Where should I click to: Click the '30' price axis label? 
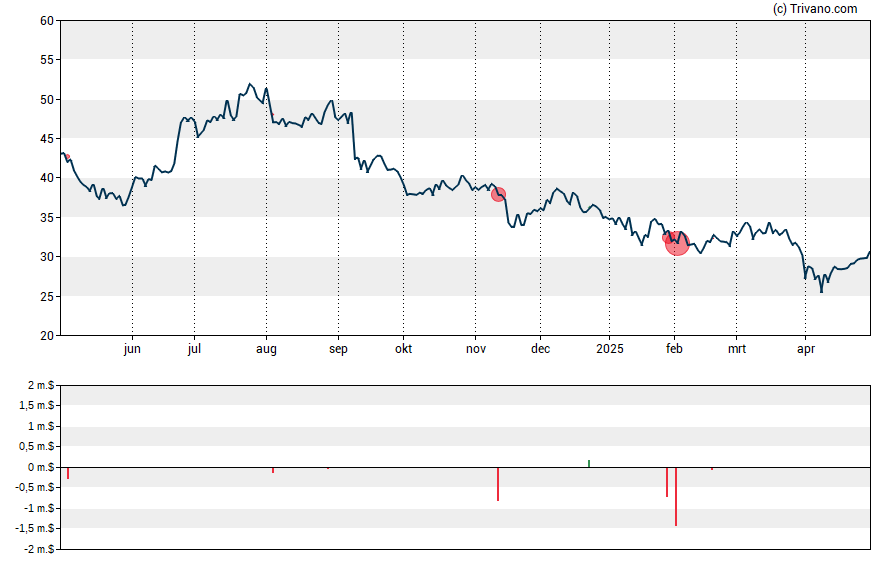[x=47, y=257]
